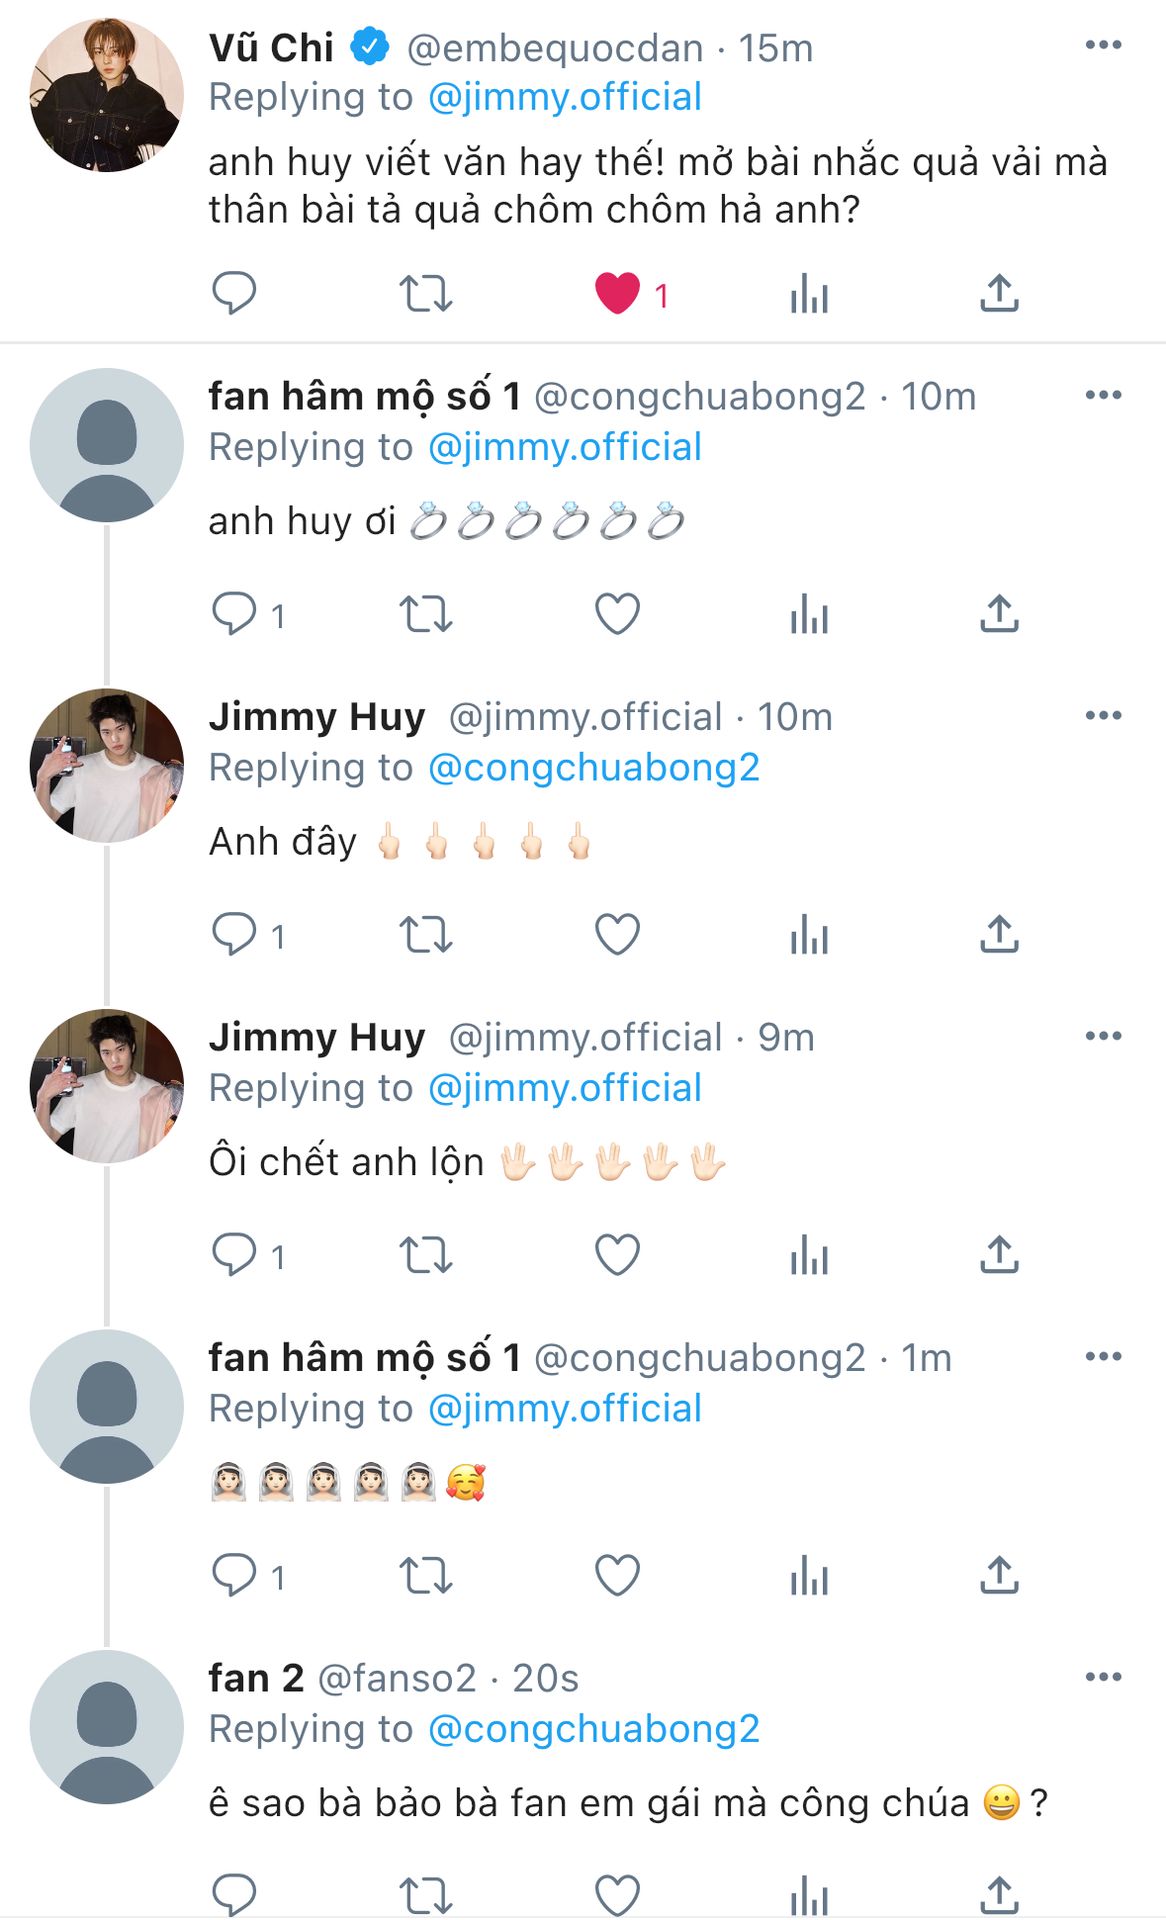The height and width of the screenshot is (1920, 1166).
Task: Open more options on Vũ Chi's tweet
Action: pos(1103,45)
